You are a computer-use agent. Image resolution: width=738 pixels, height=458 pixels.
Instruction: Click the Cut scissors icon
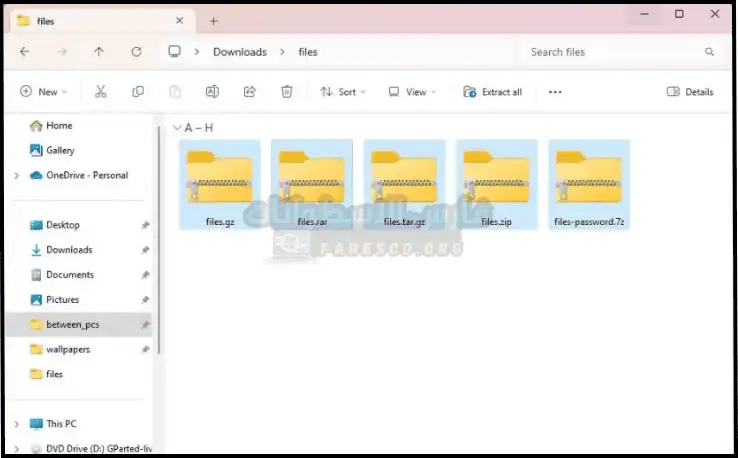[x=101, y=92]
